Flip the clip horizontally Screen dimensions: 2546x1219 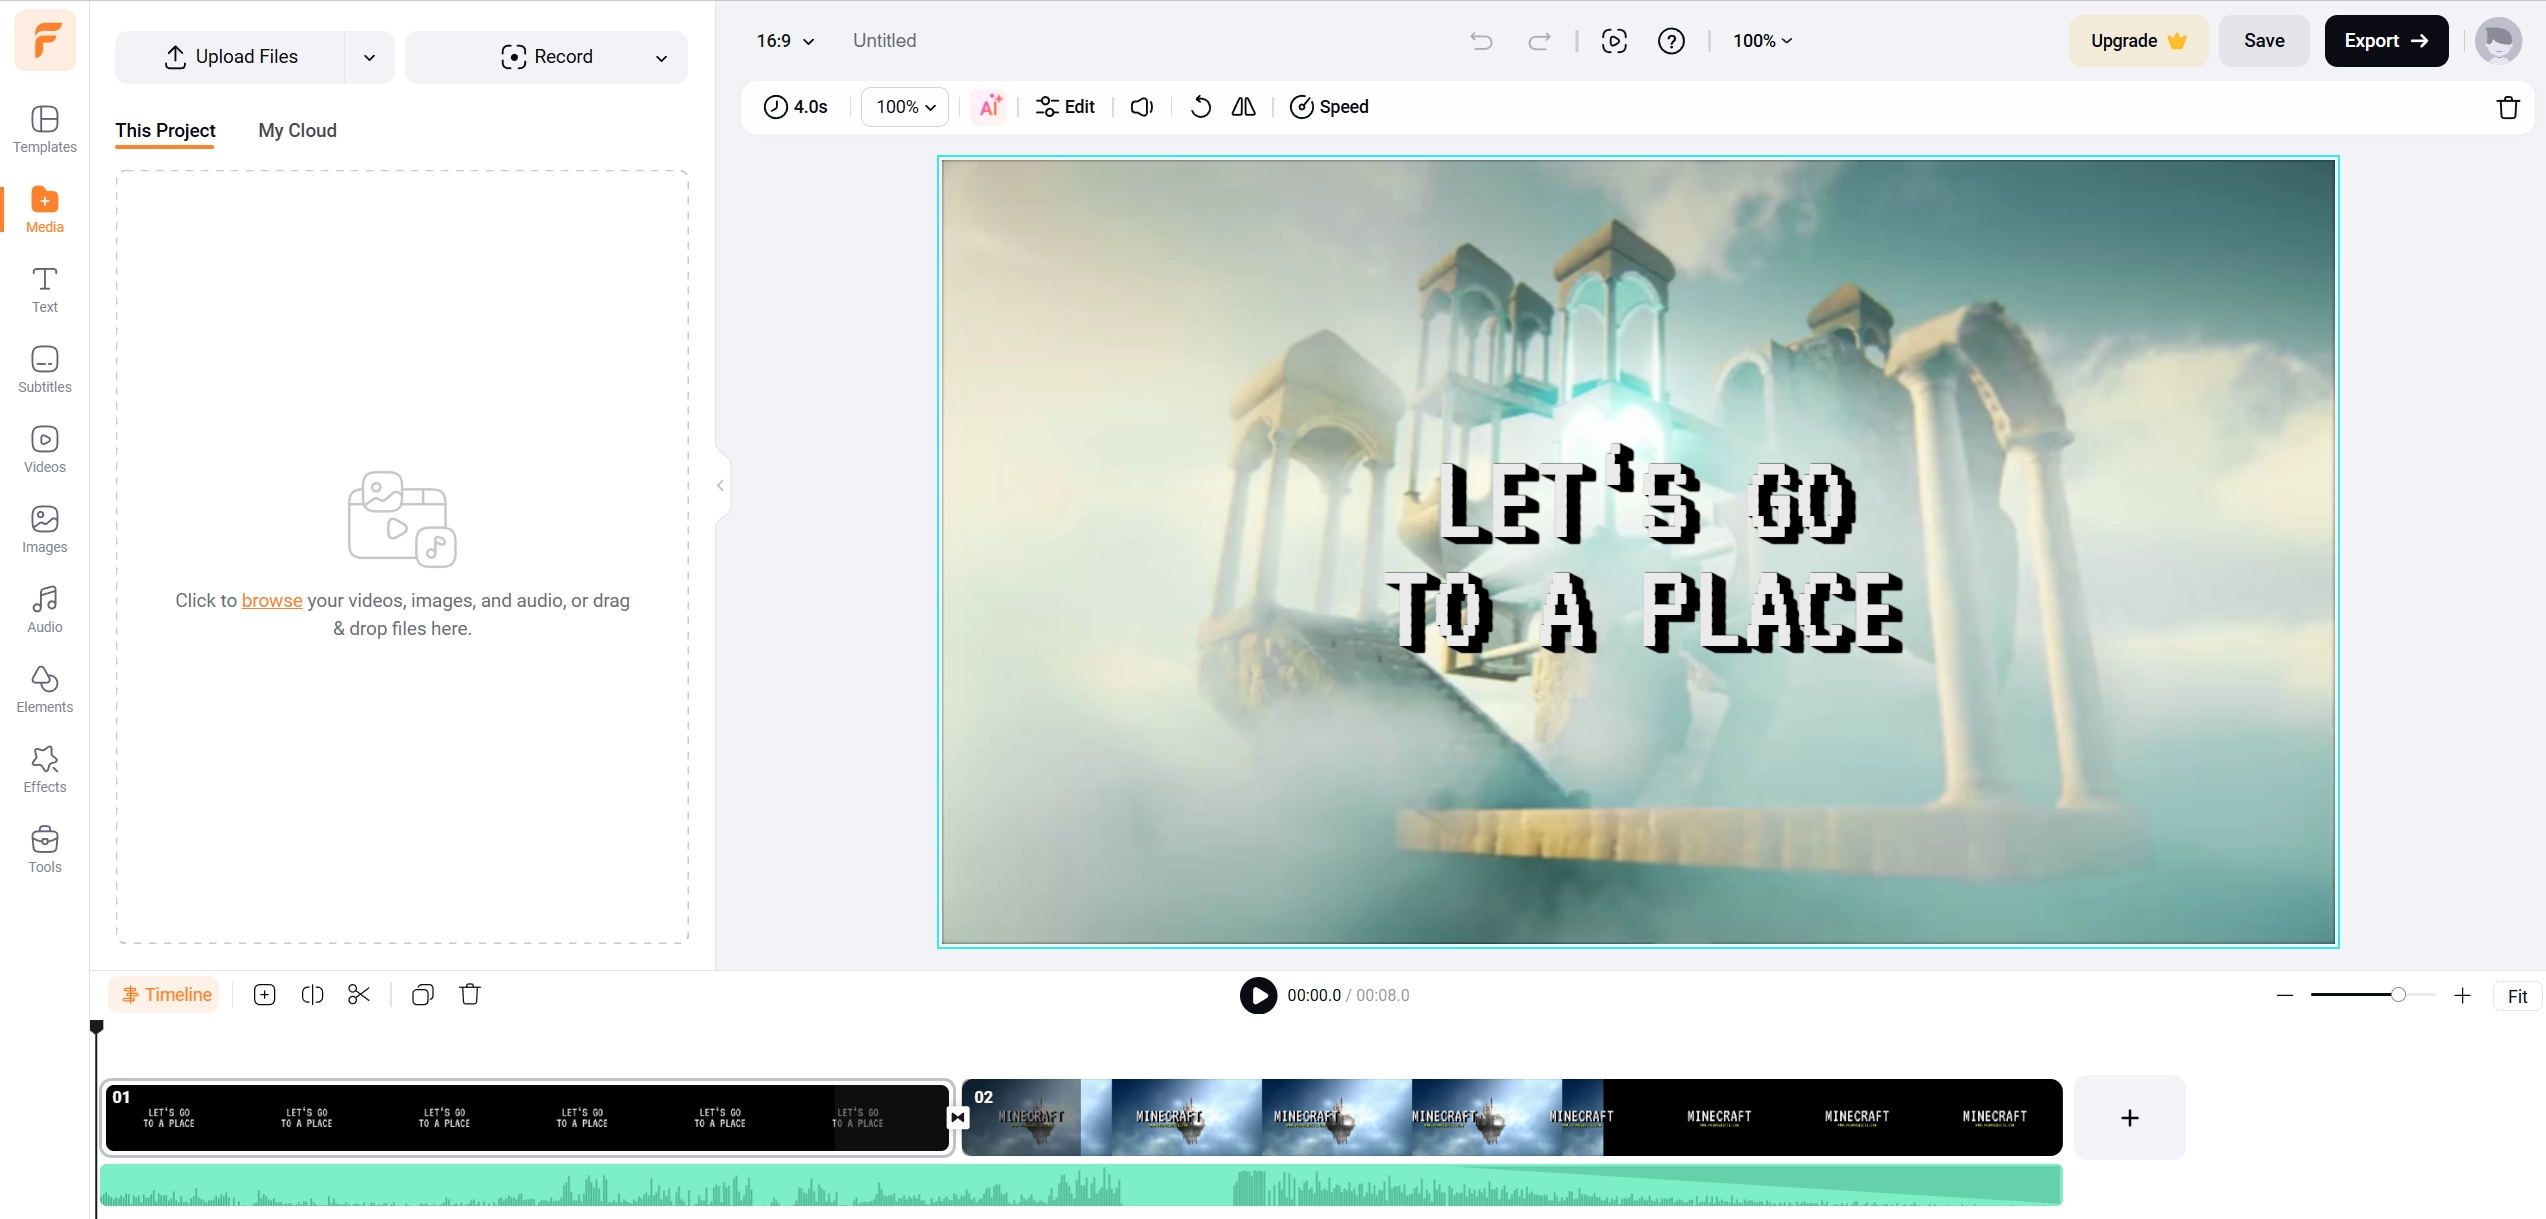point(1243,106)
